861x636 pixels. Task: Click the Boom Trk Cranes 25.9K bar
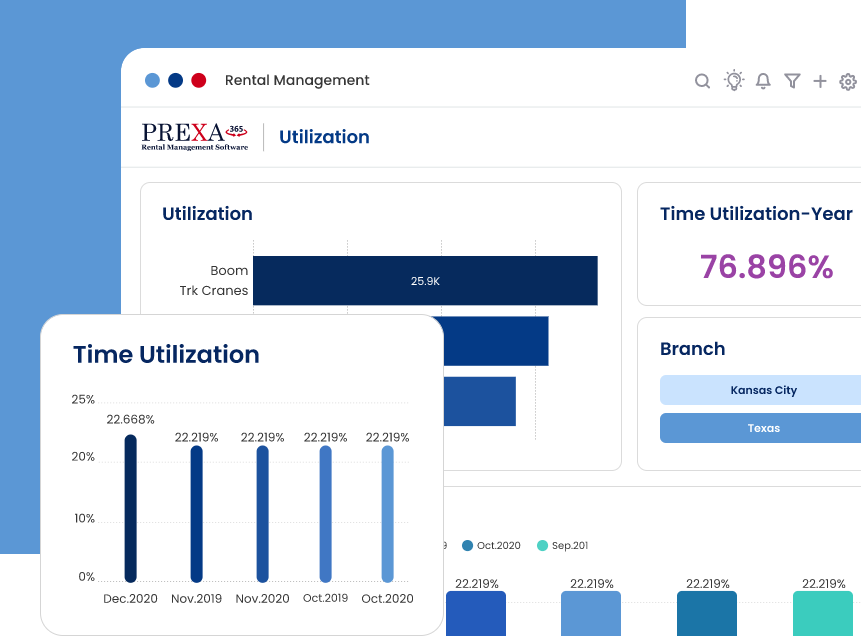click(425, 281)
